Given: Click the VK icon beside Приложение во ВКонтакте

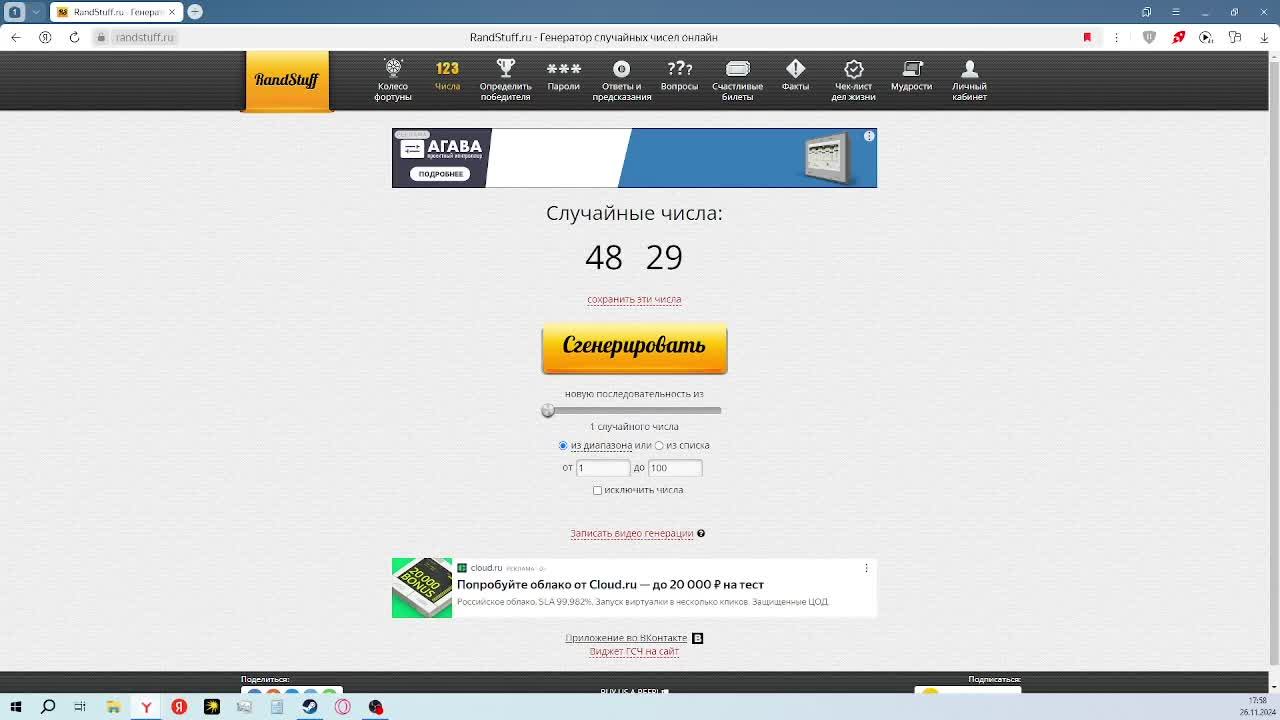Looking at the screenshot, I should click(698, 638).
